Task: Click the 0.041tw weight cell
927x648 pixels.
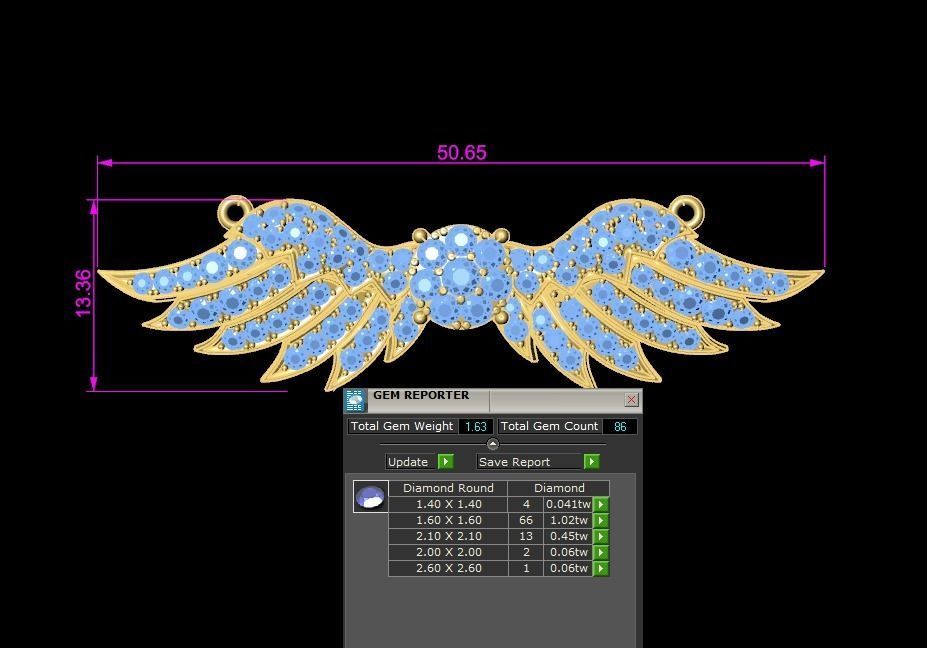Action: (x=568, y=504)
